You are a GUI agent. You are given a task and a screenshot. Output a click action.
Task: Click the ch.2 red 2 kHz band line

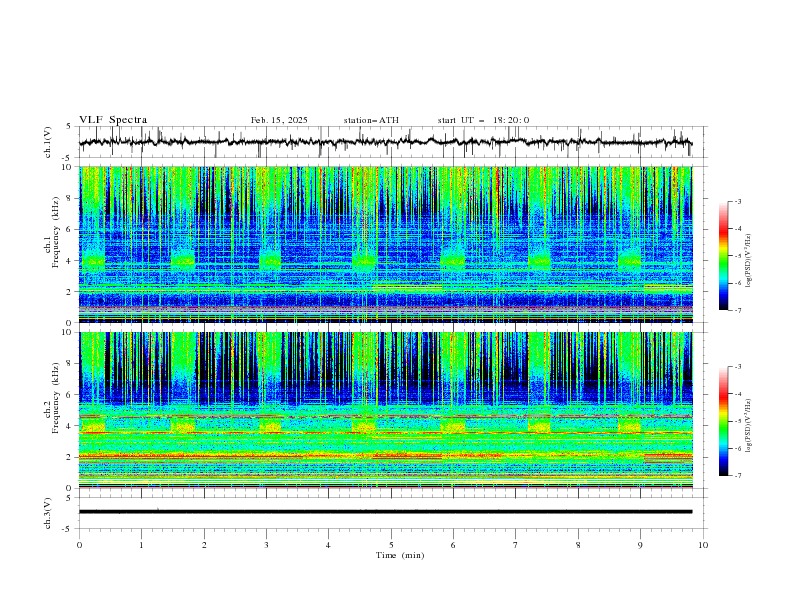386,456
